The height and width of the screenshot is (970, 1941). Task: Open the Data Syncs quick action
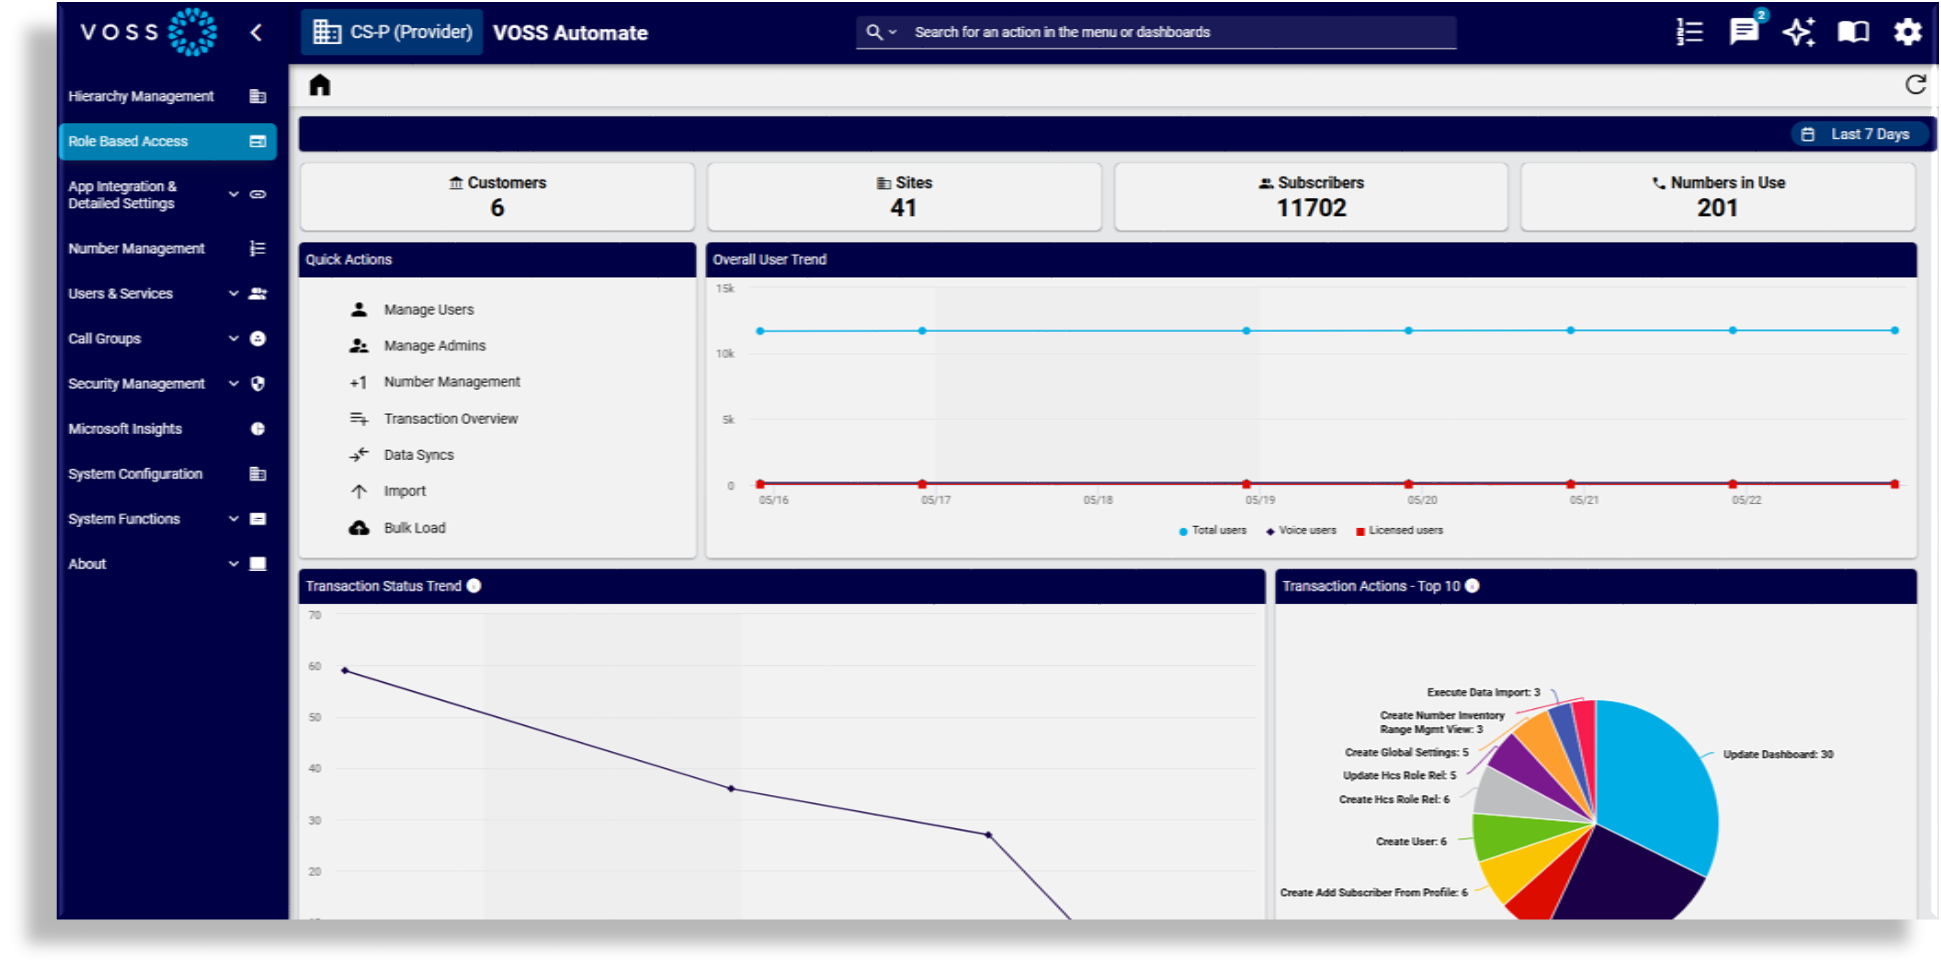(x=418, y=454)
